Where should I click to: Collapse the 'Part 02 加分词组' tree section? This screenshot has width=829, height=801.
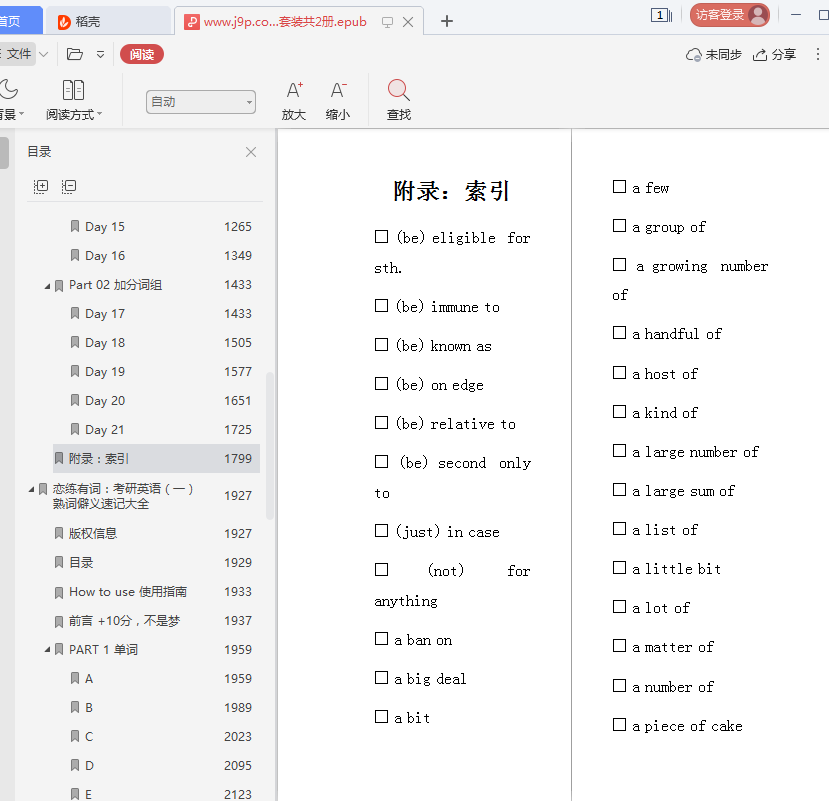pos(47,286)
